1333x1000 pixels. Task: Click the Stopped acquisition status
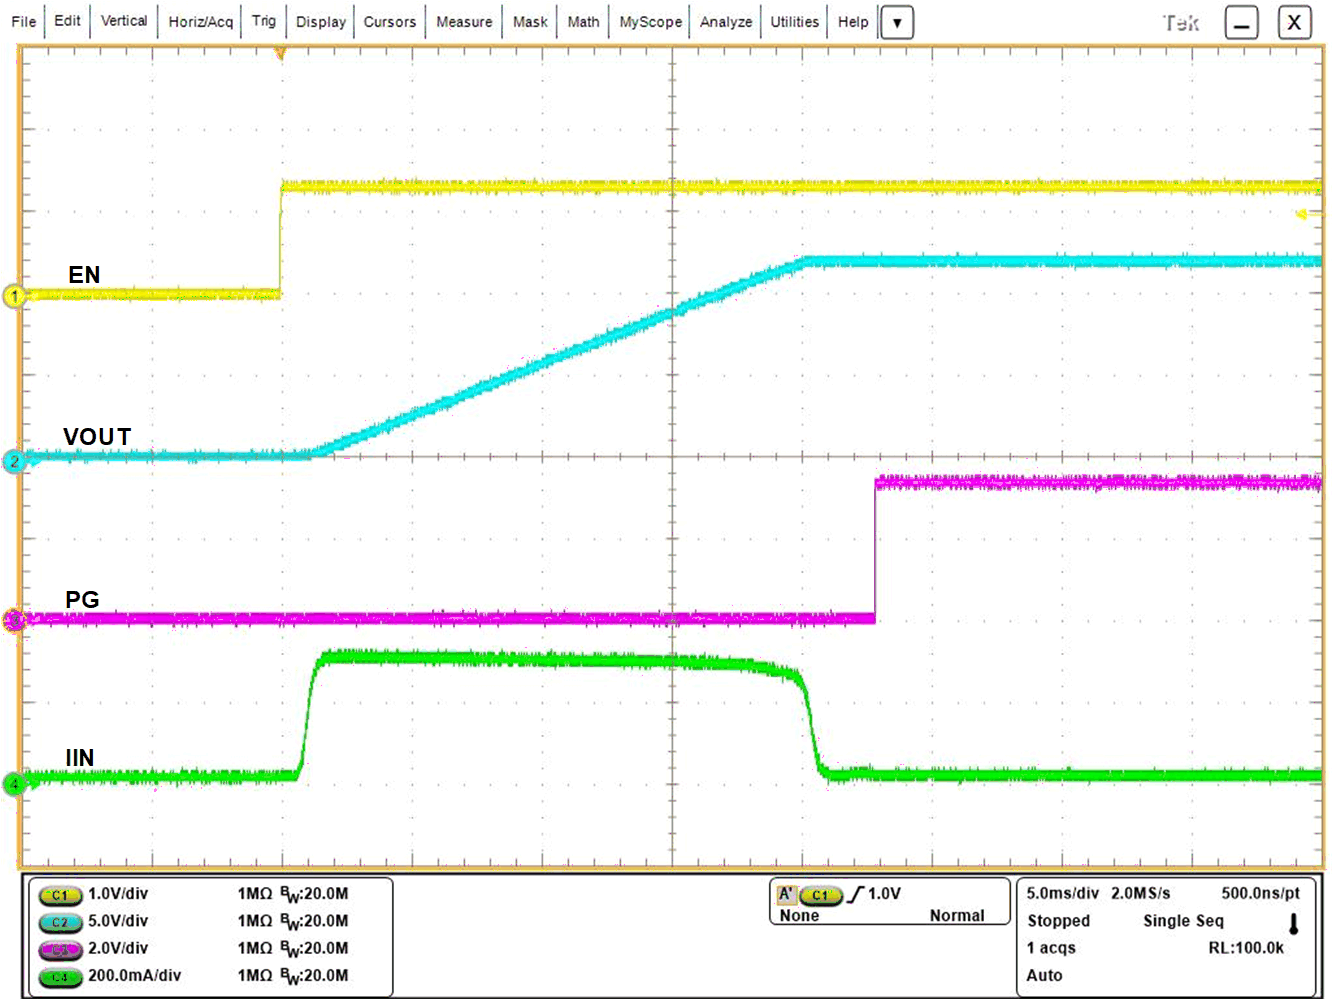point(1059,920)
